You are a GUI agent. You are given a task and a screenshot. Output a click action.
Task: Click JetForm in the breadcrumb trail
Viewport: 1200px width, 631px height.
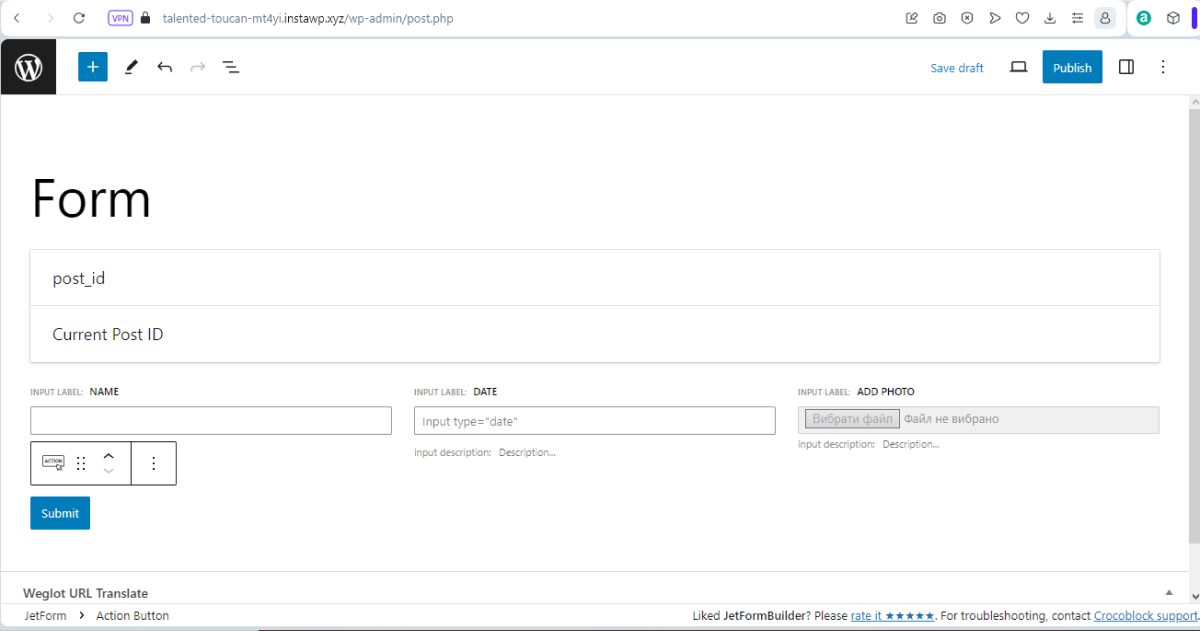click(x=46, y=615)
